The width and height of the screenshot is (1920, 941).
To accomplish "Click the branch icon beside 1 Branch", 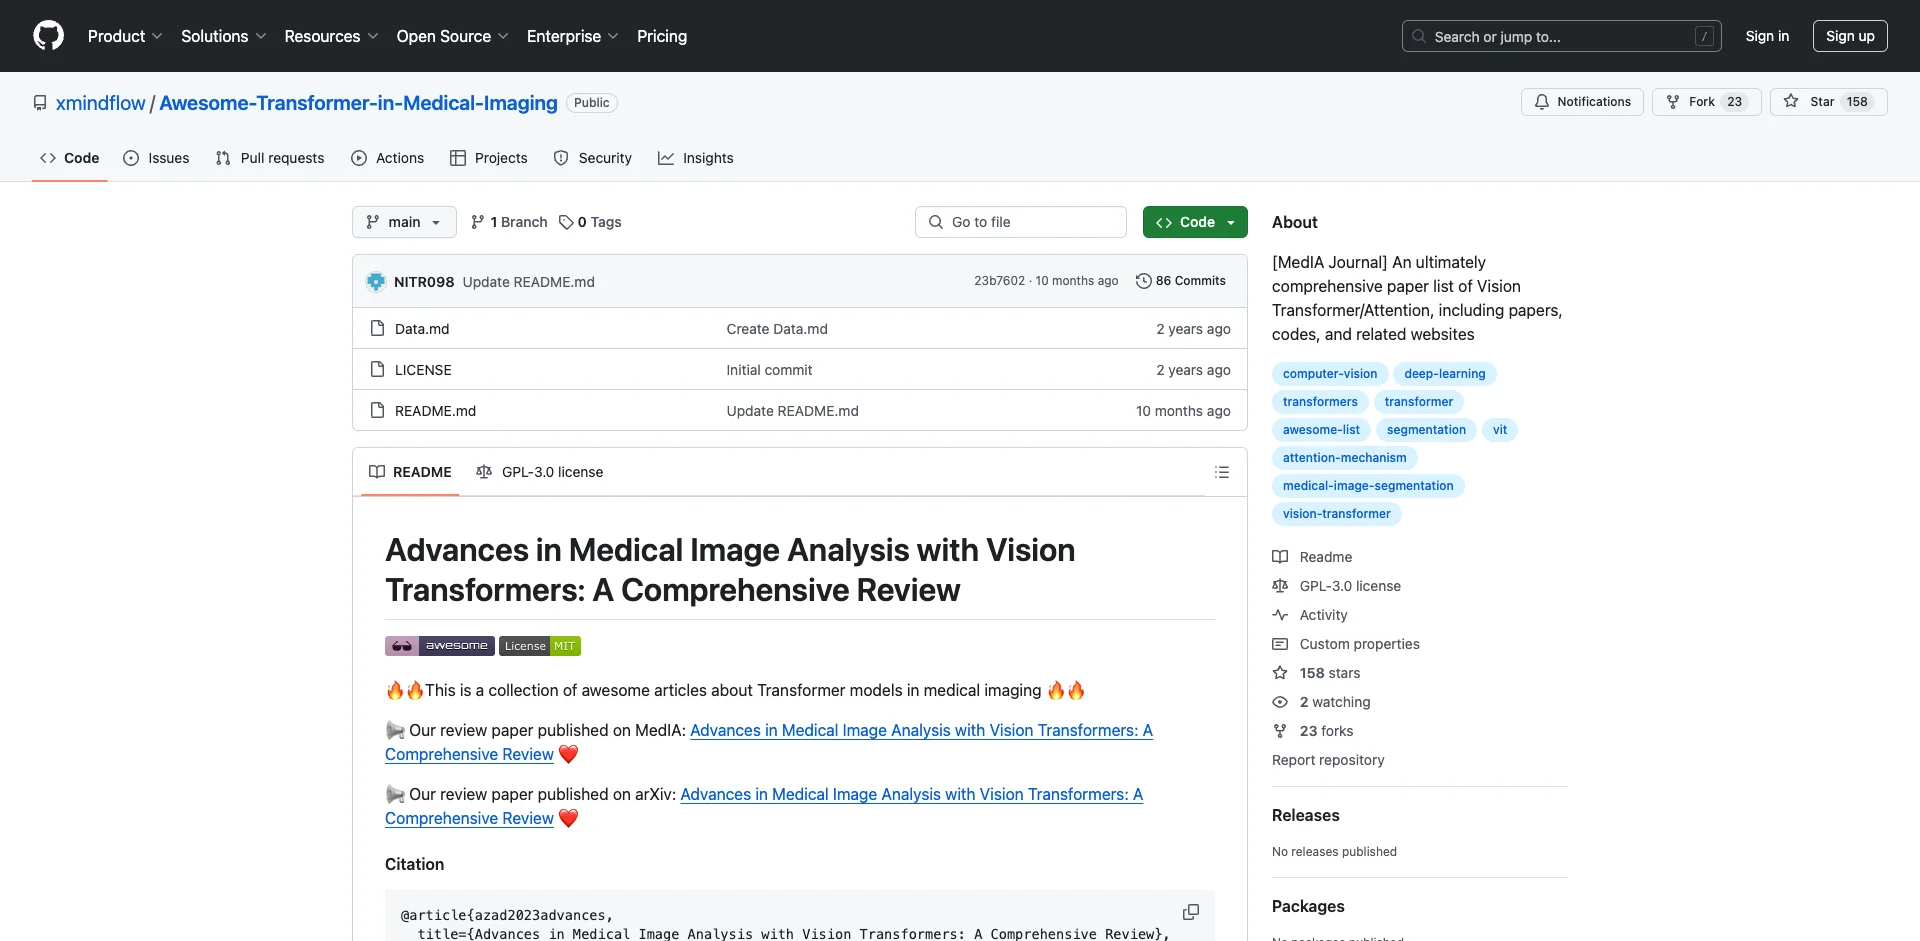I will point(478,222).
